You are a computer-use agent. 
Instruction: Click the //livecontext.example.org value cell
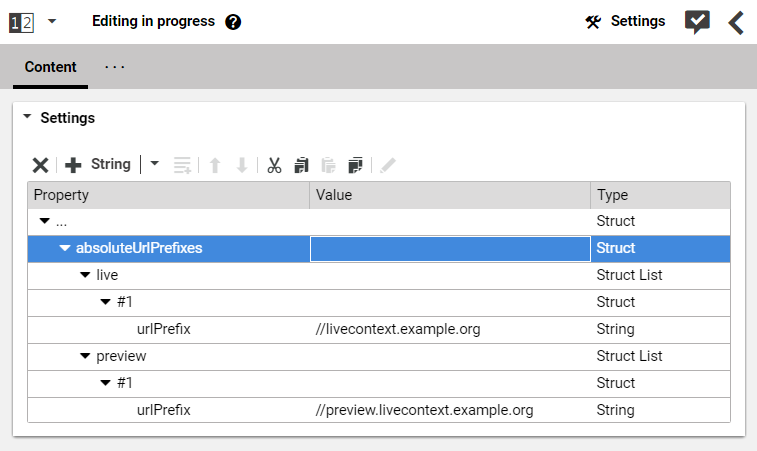point(449,329)
